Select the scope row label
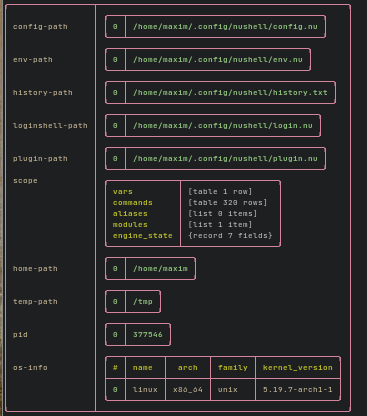367x416 pixels. click(25, 181)
